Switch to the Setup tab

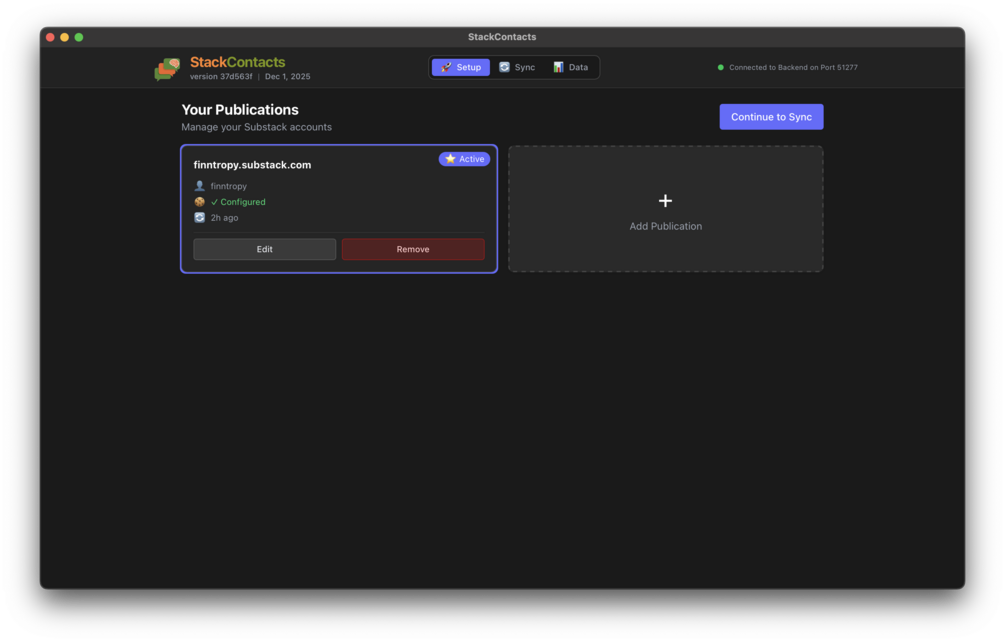[x=461, y=67]
